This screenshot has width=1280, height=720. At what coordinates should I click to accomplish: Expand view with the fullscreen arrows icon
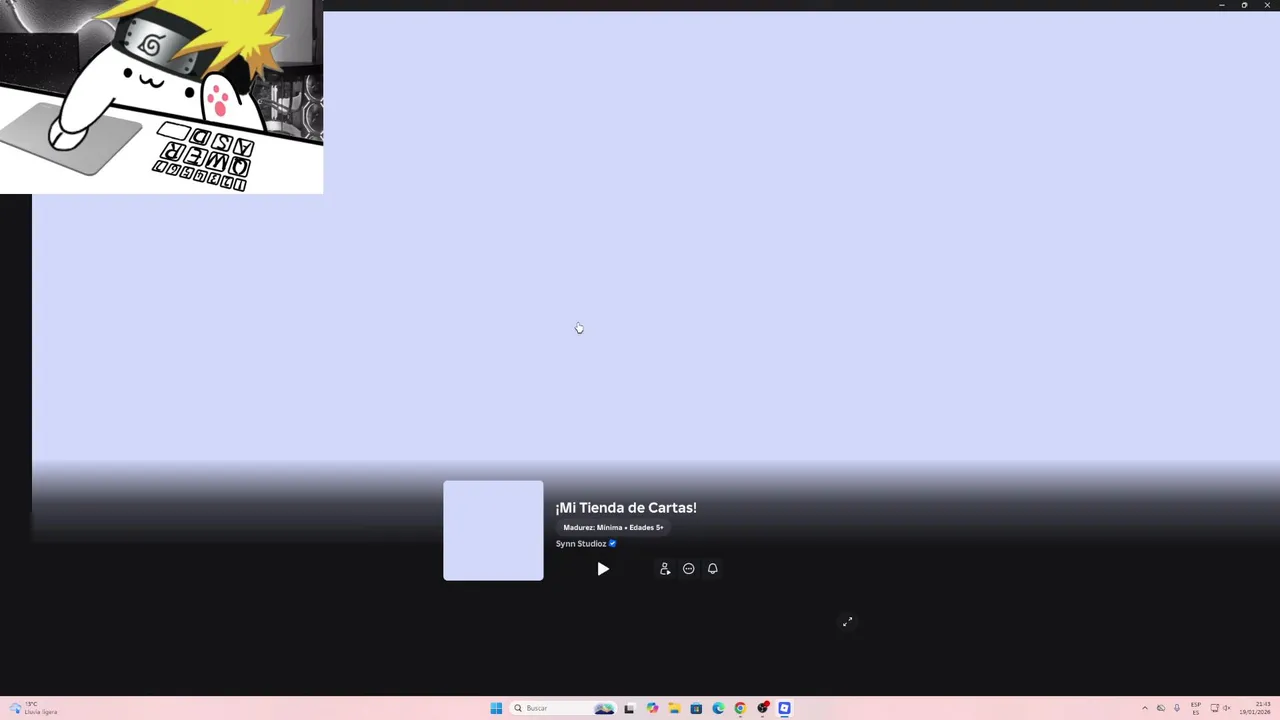coord(847,622)
